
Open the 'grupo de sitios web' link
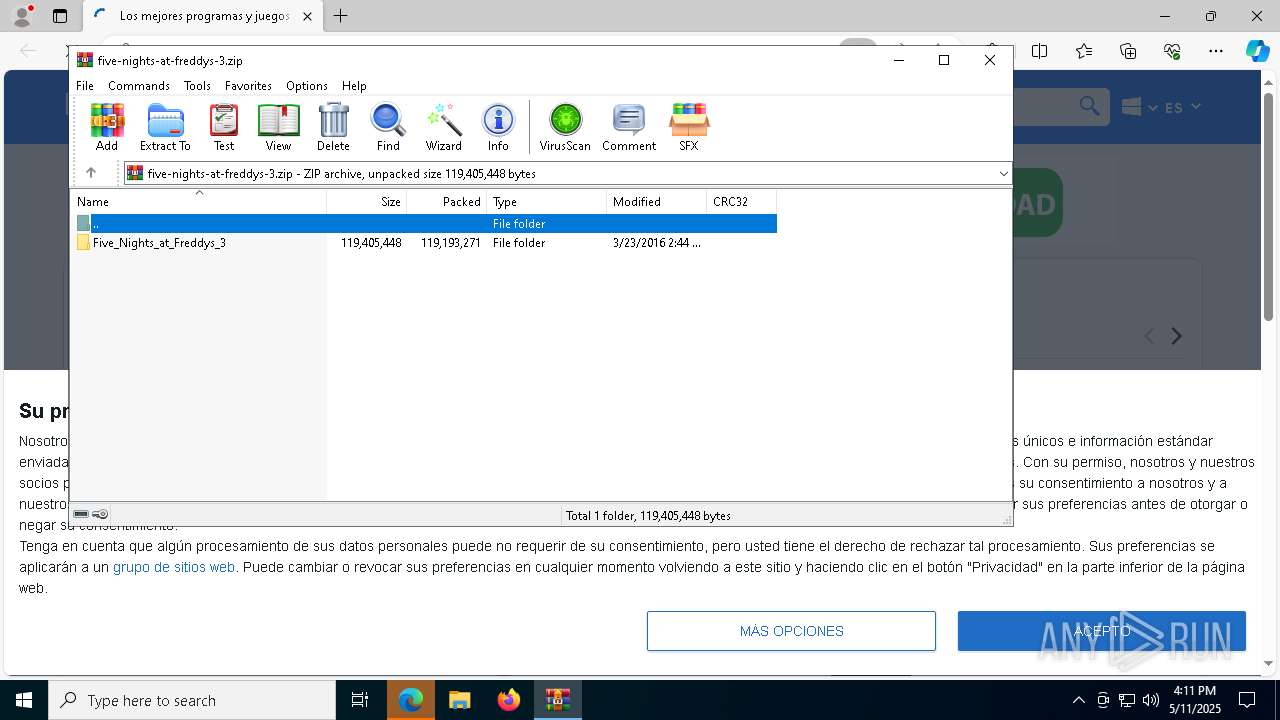coord(174,567)
